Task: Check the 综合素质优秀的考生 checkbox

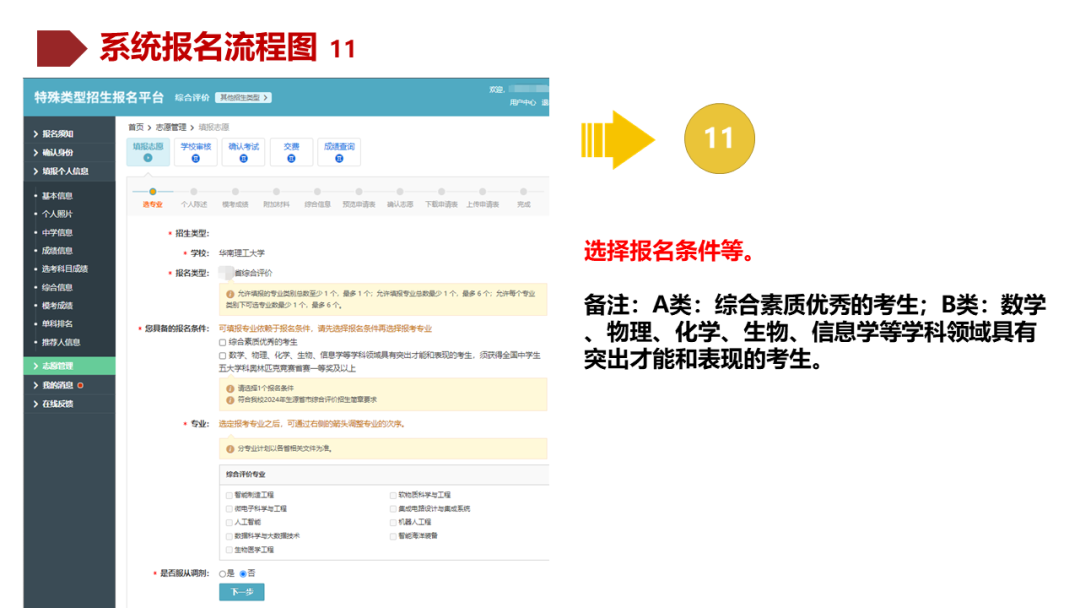Action: click(220, 344)
